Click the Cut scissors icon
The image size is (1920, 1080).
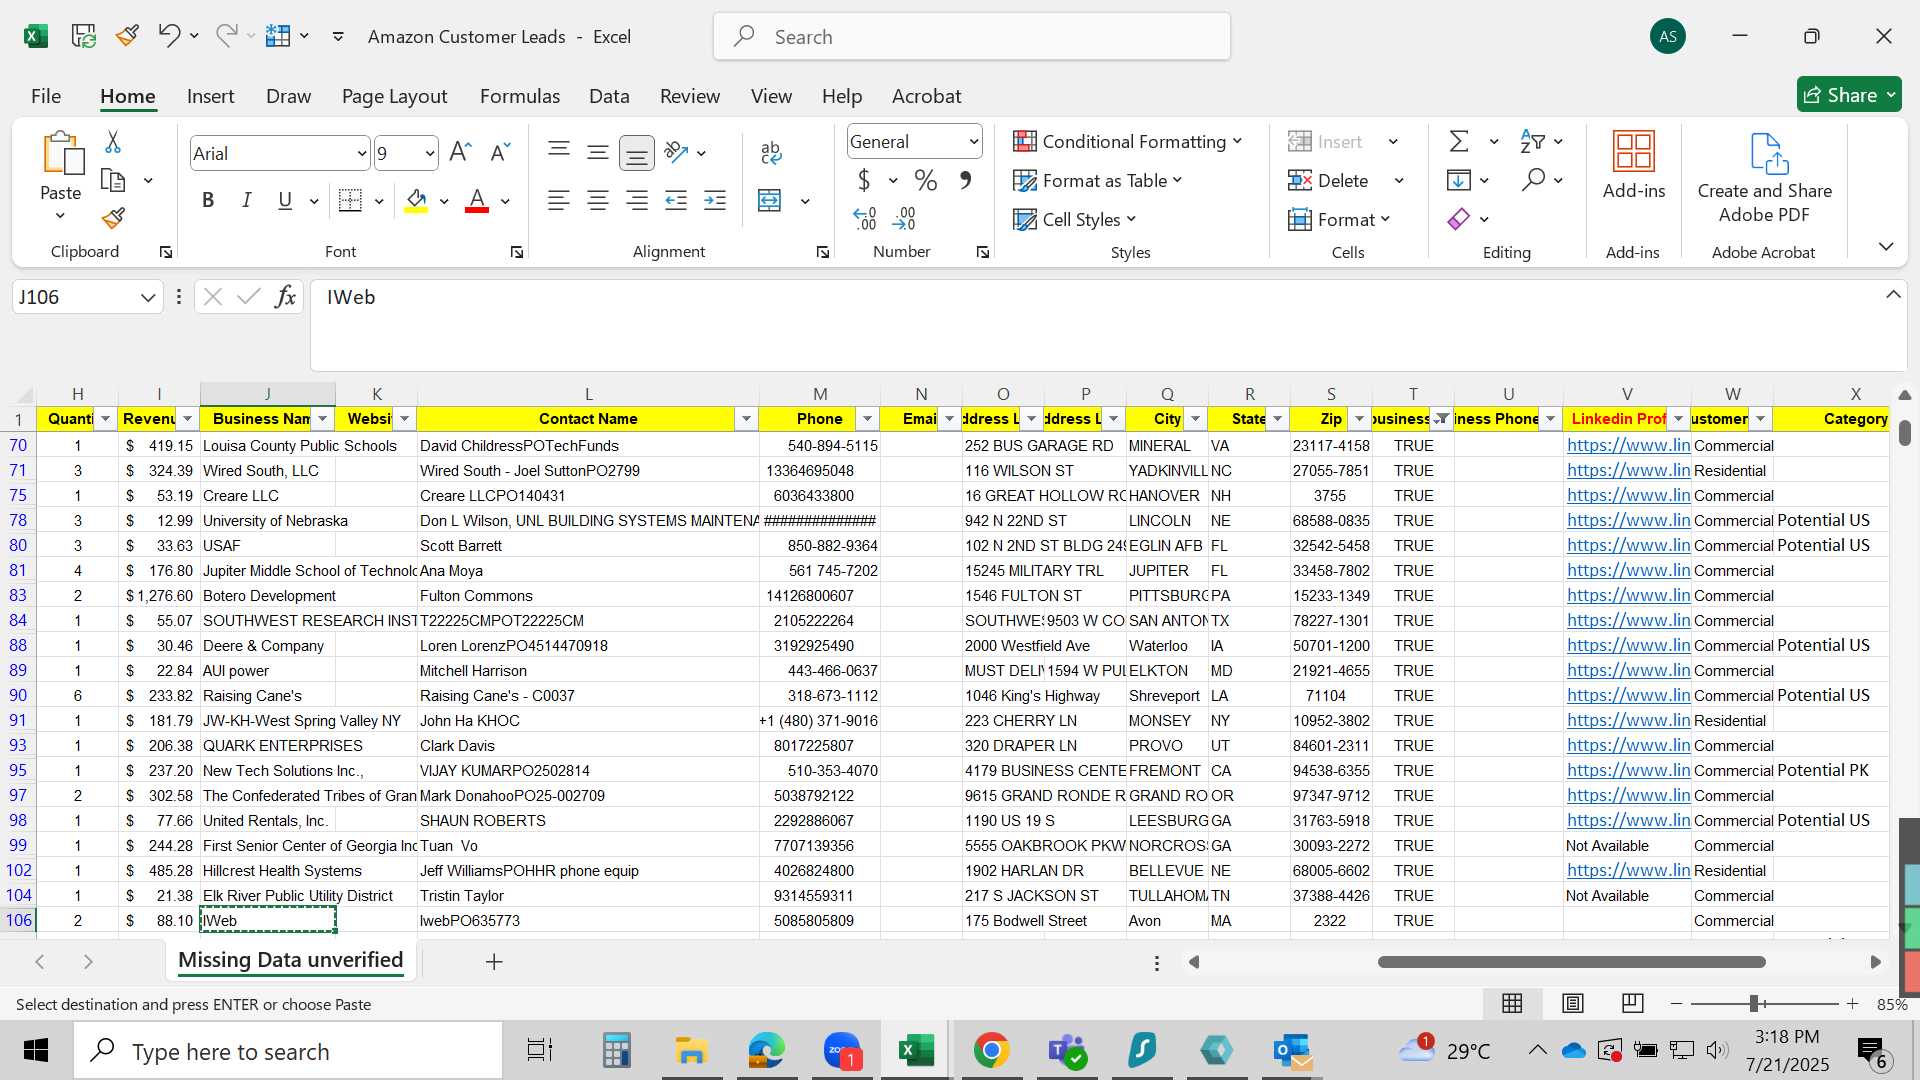pos(113,142)
